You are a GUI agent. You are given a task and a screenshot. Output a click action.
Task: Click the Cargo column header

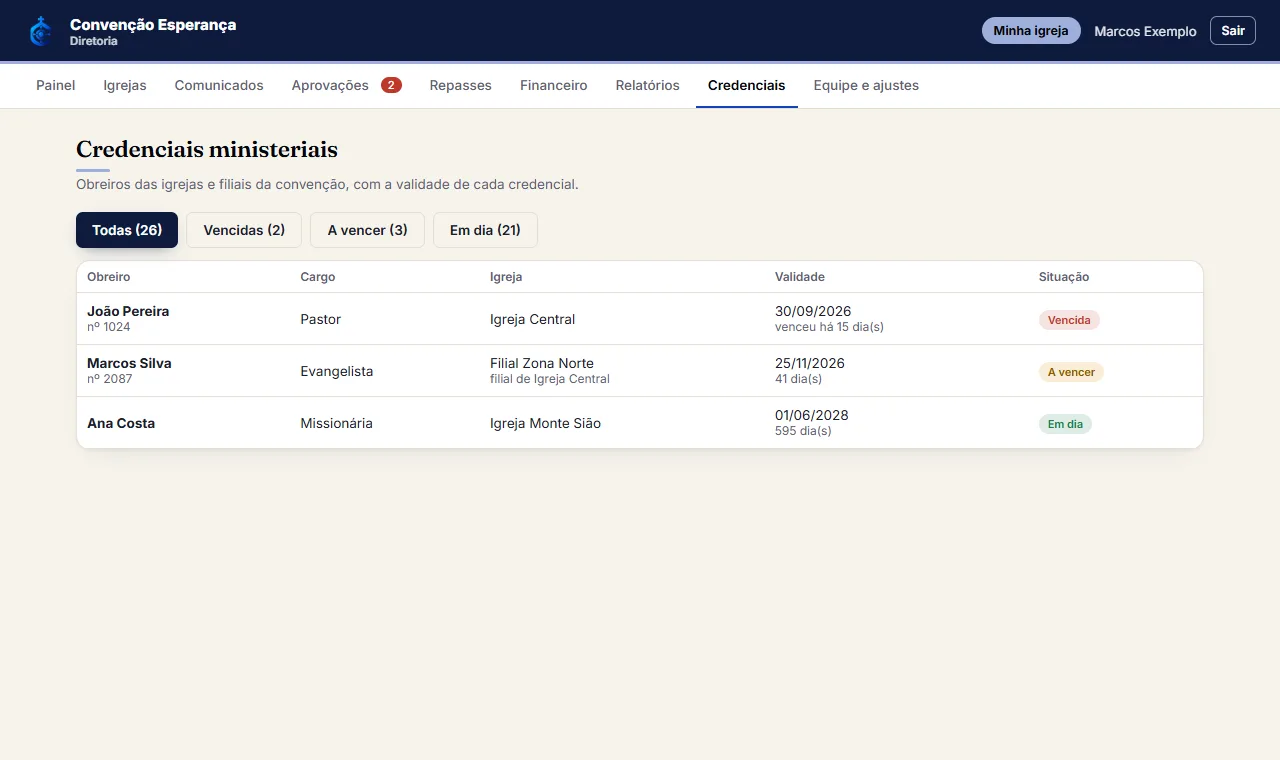click(318, 277)
